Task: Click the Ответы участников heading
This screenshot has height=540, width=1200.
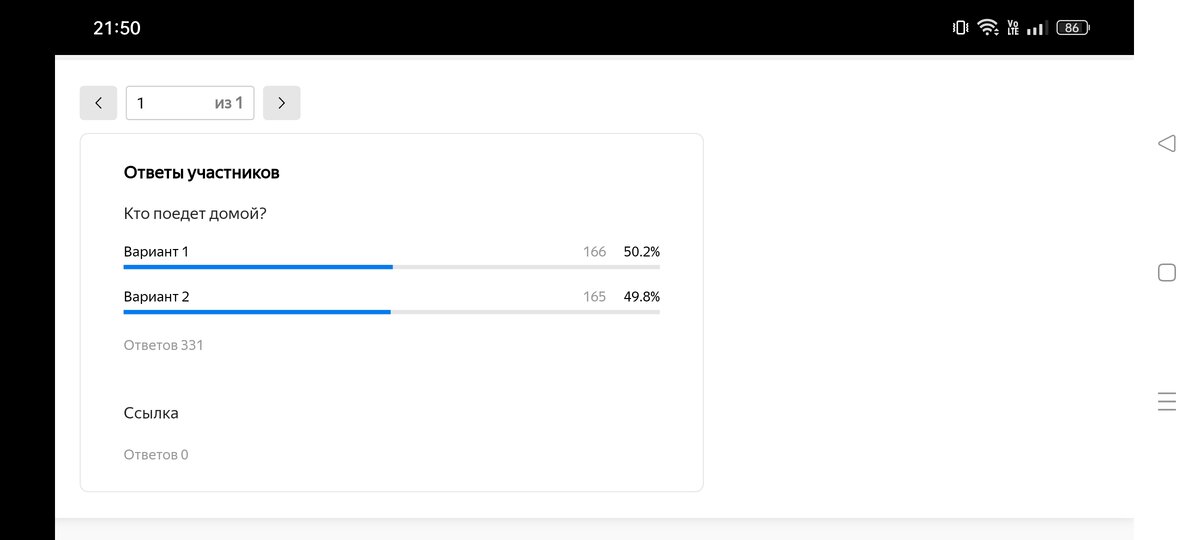Action: click(x=201, y=173)
